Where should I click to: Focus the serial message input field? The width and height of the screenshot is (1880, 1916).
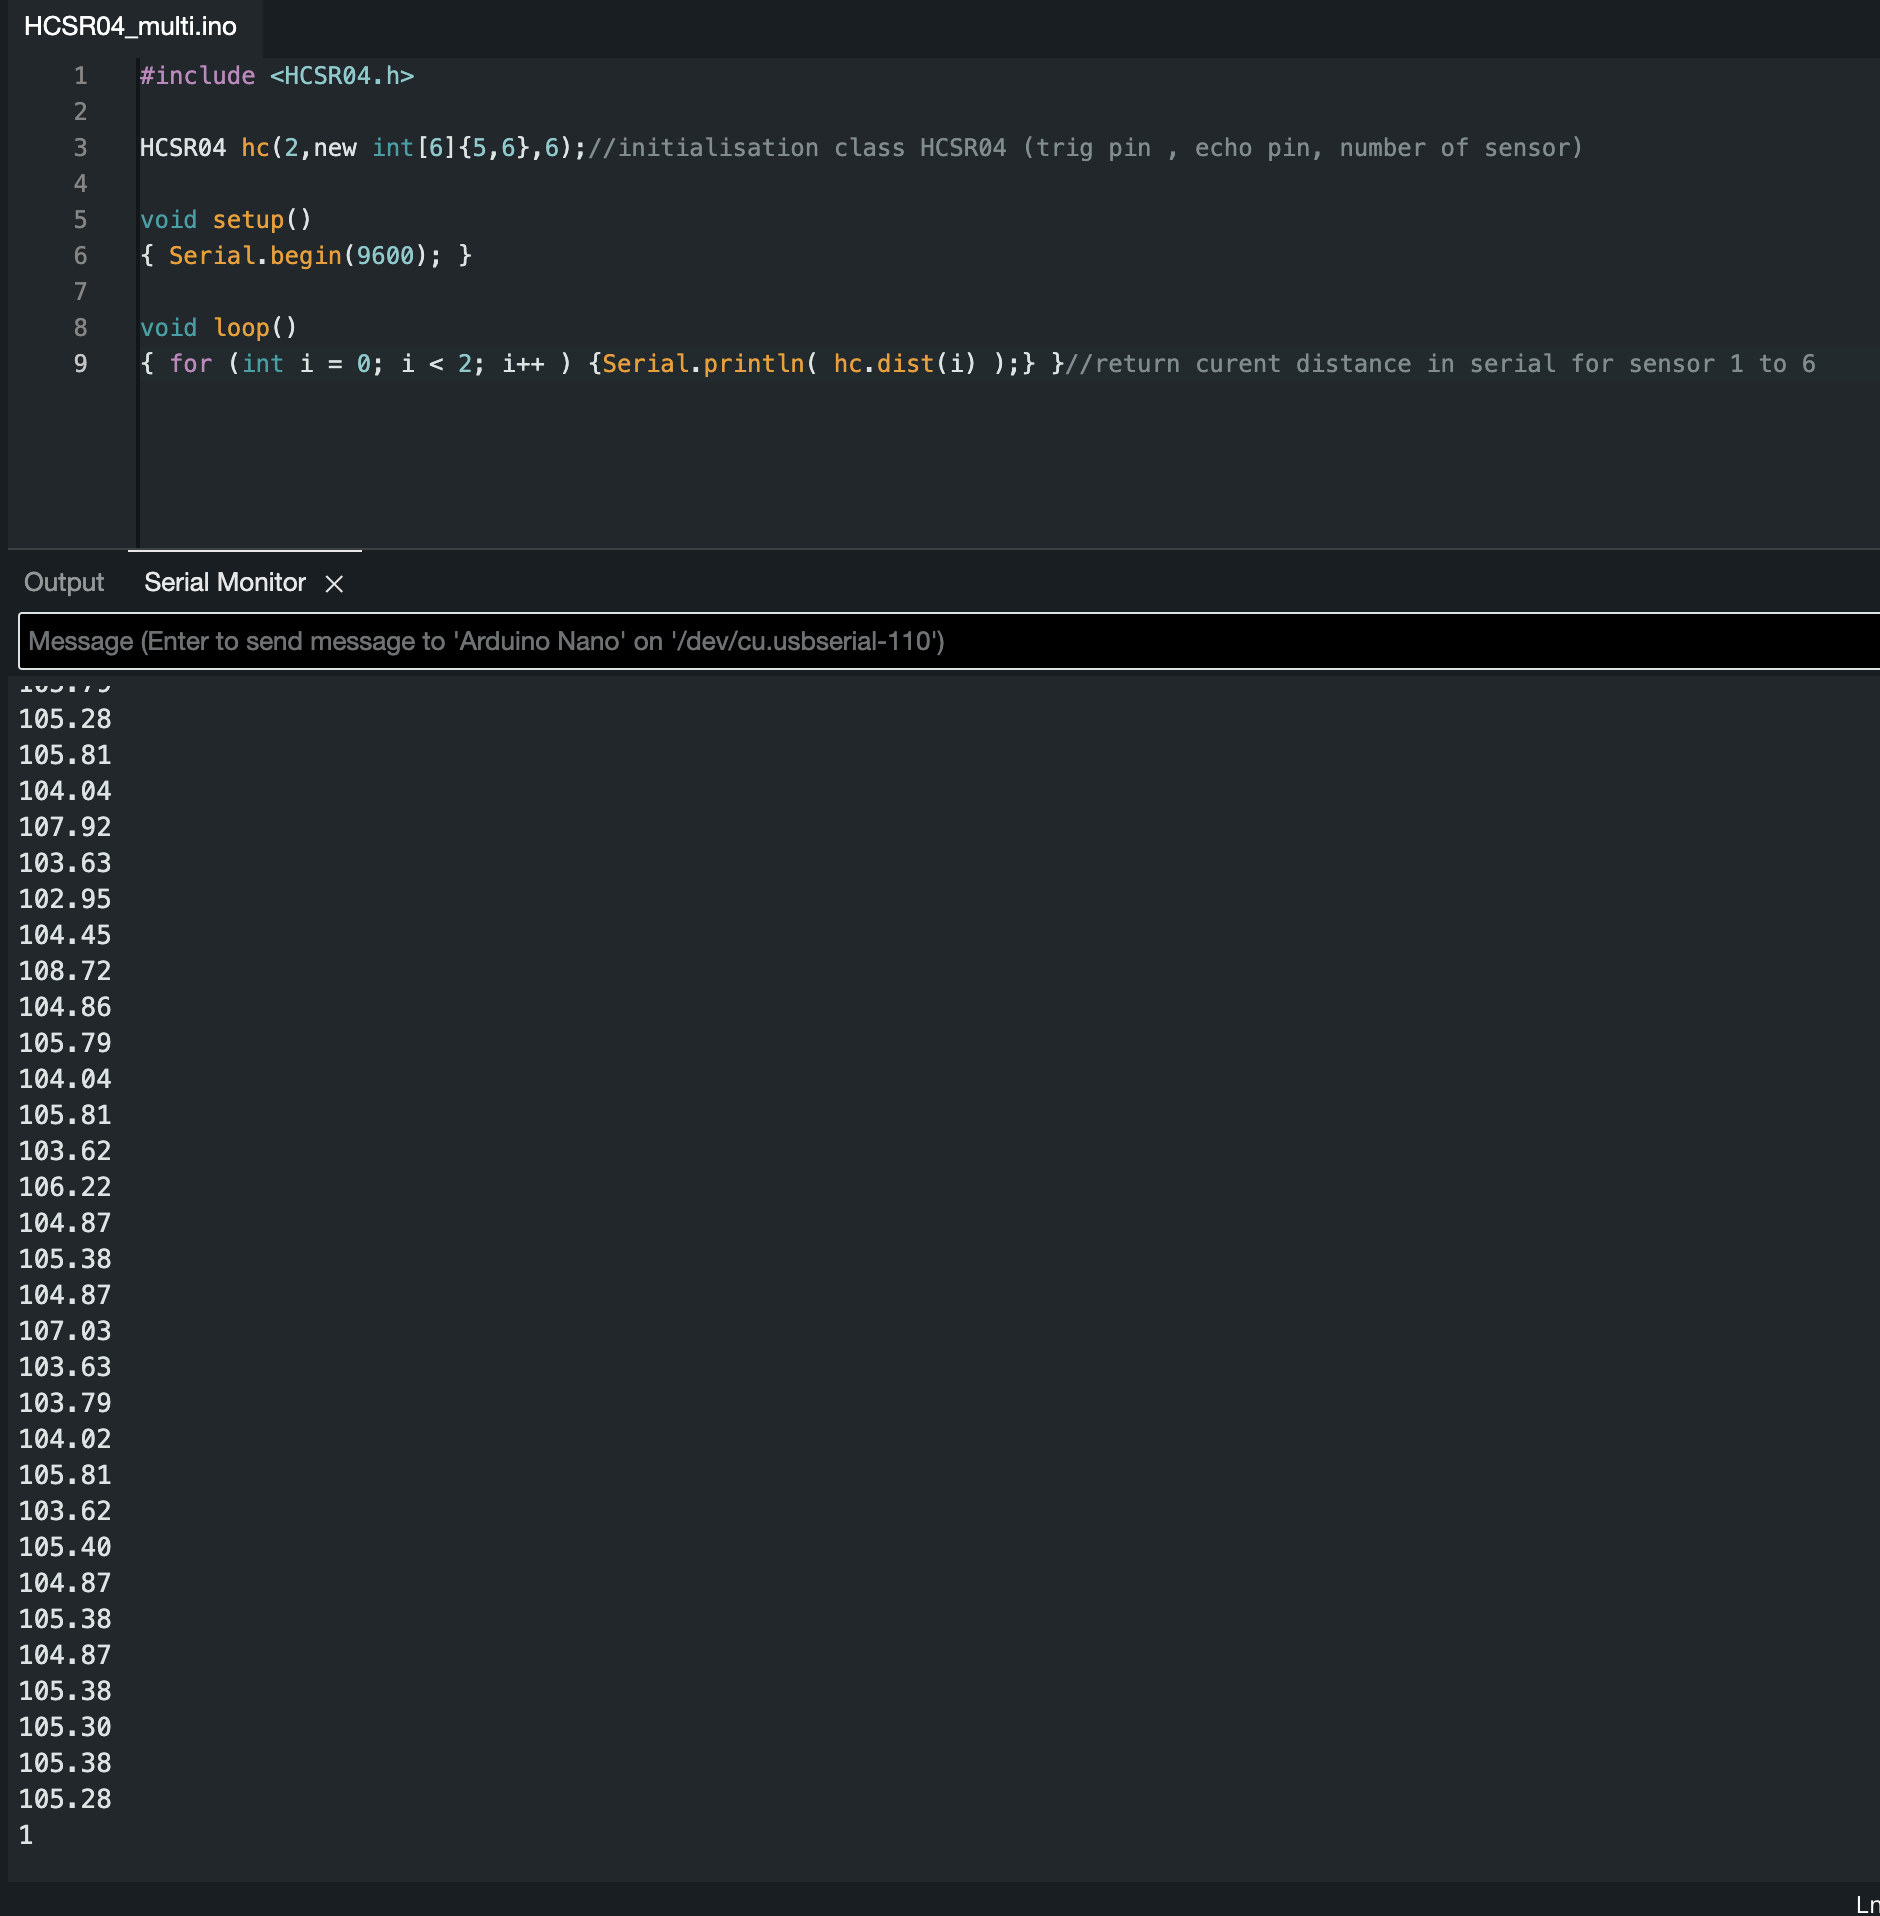coord(948,641)
